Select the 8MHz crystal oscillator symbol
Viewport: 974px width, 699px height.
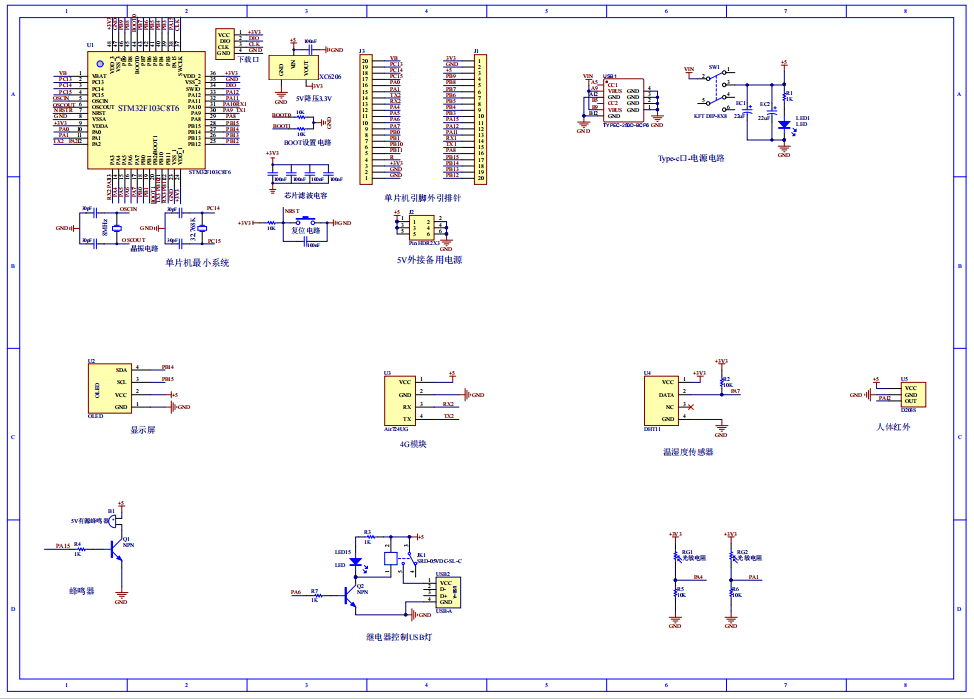(117, 229)
